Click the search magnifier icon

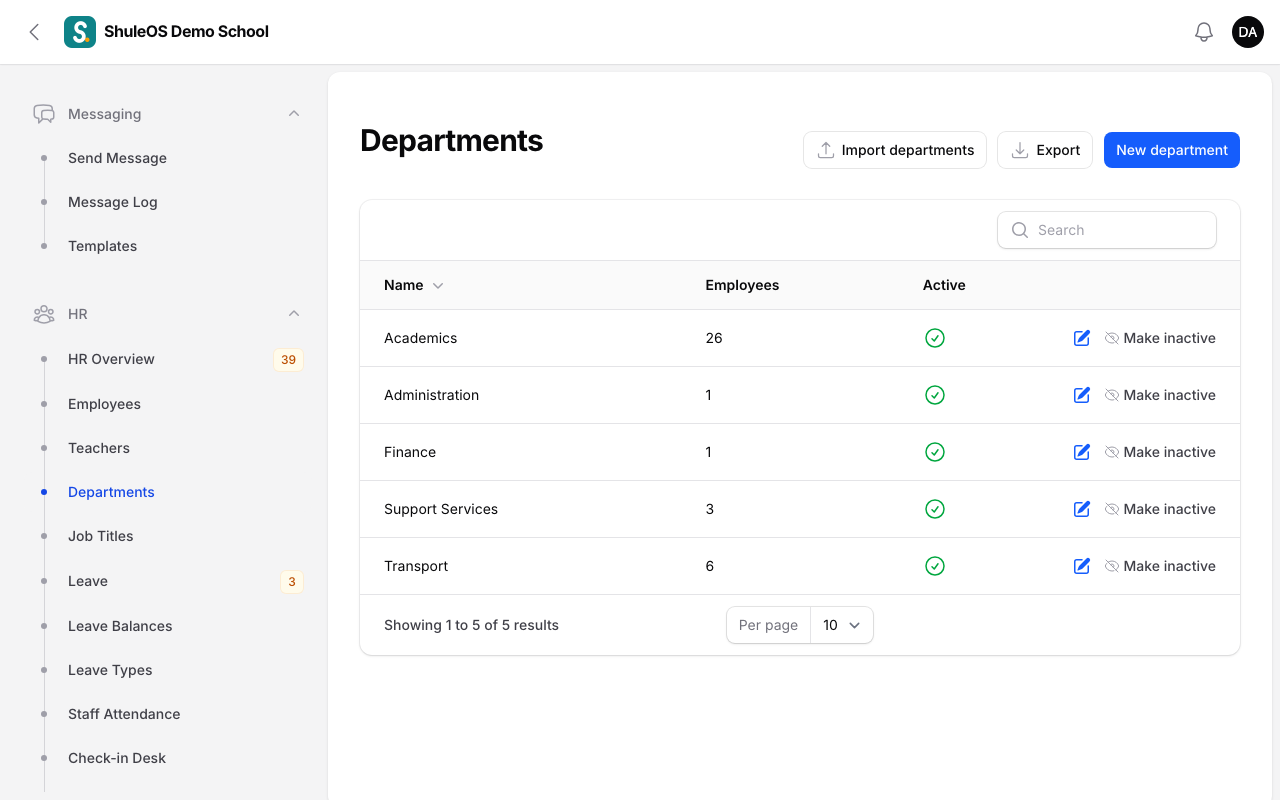1020,230
